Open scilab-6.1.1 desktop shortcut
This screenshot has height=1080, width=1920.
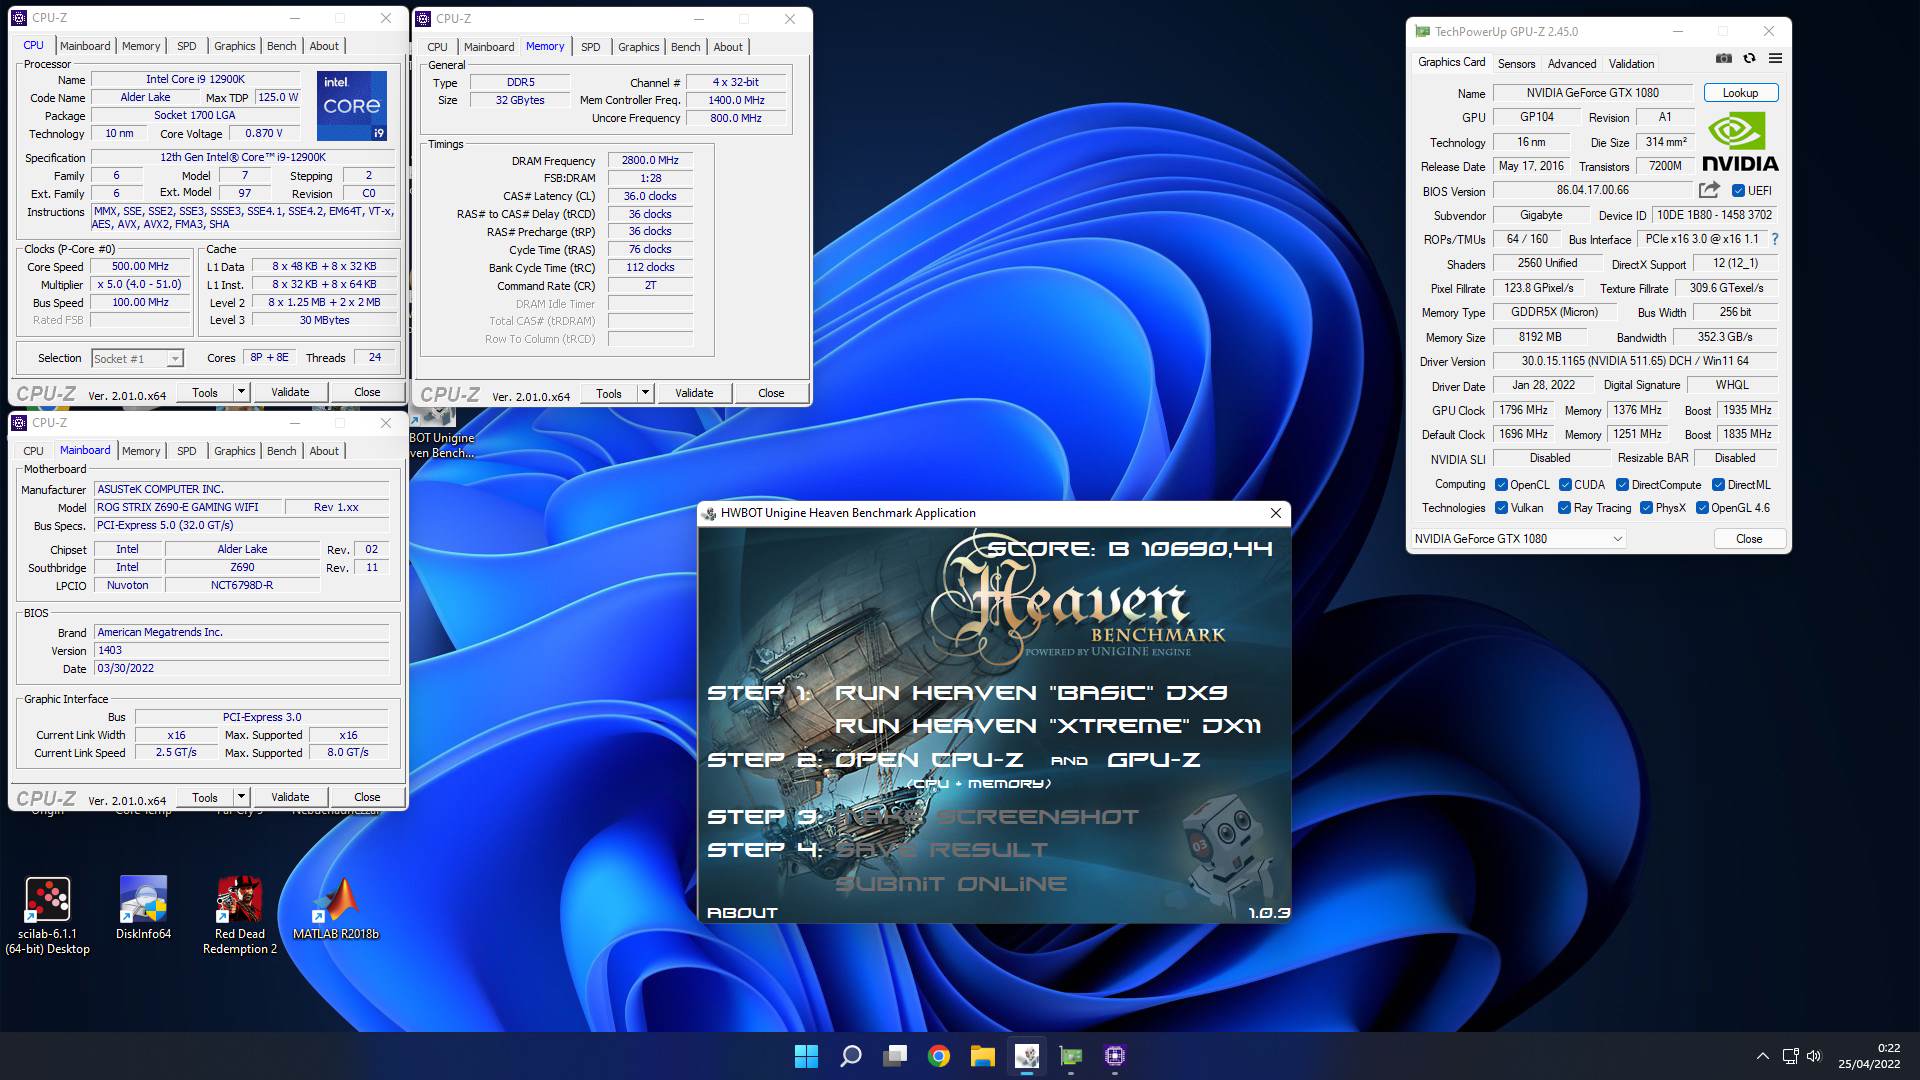click(x=47, y=915)
